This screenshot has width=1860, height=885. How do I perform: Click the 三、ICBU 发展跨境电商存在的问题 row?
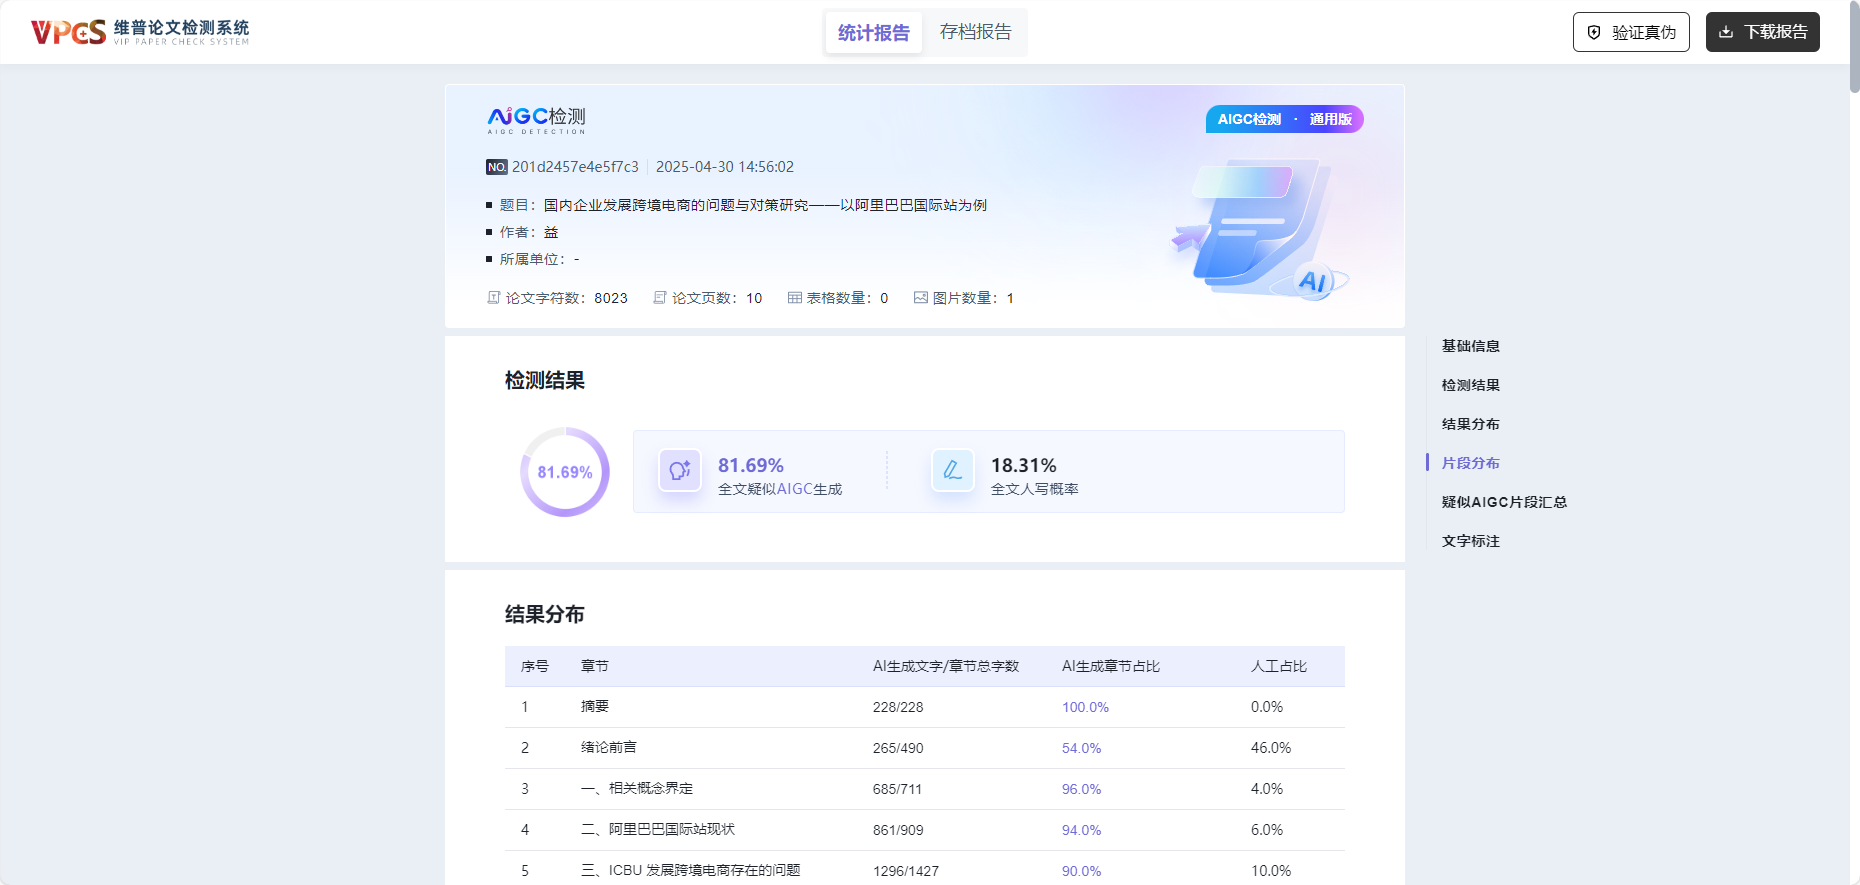(x=925, y=868)
